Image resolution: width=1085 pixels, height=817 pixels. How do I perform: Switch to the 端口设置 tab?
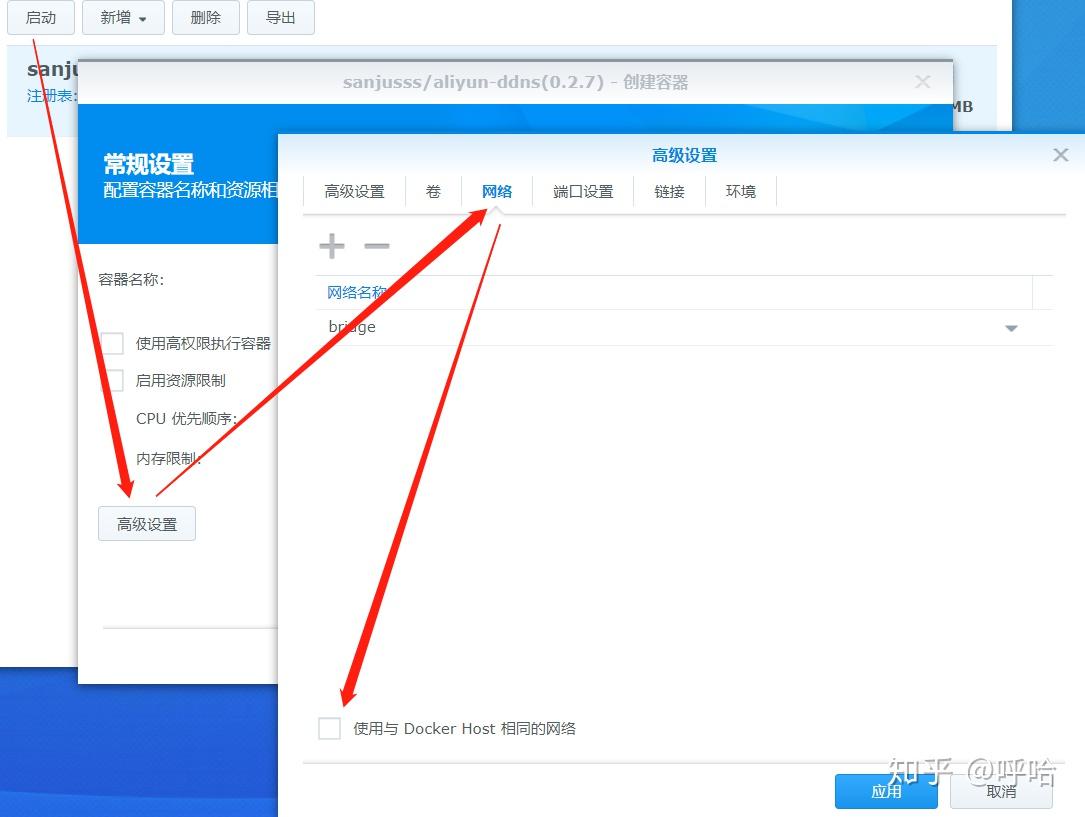pos(583,191)
